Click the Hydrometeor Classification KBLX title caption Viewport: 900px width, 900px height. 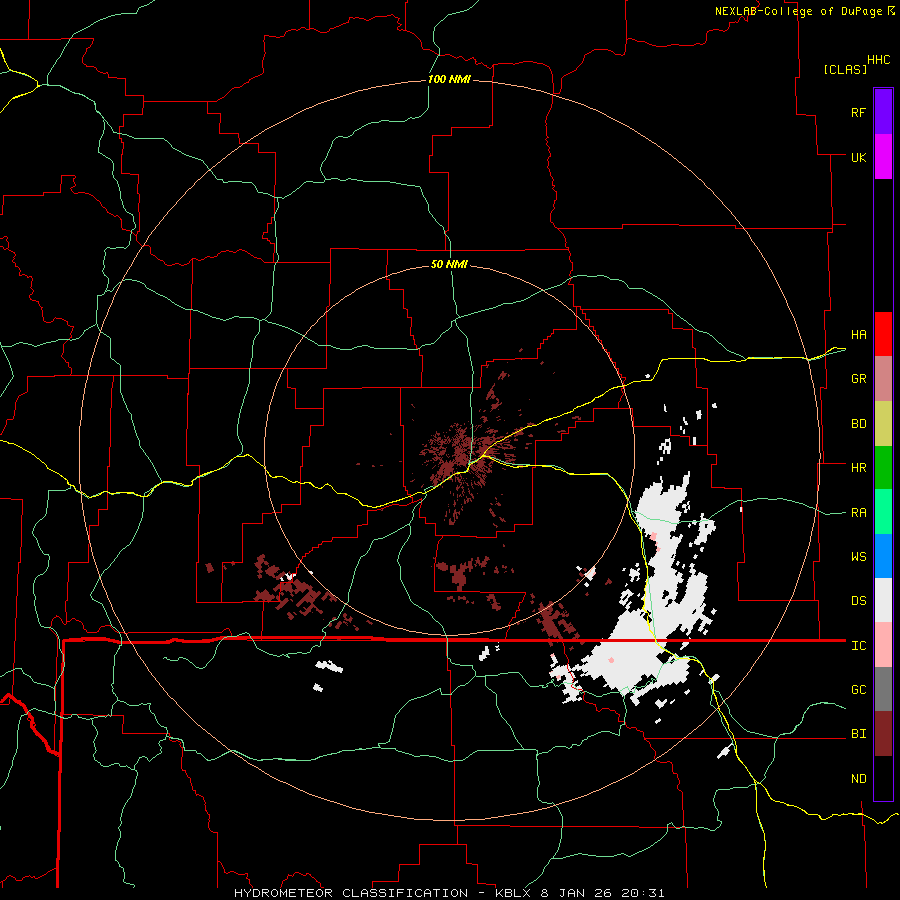tap(449, 893)
